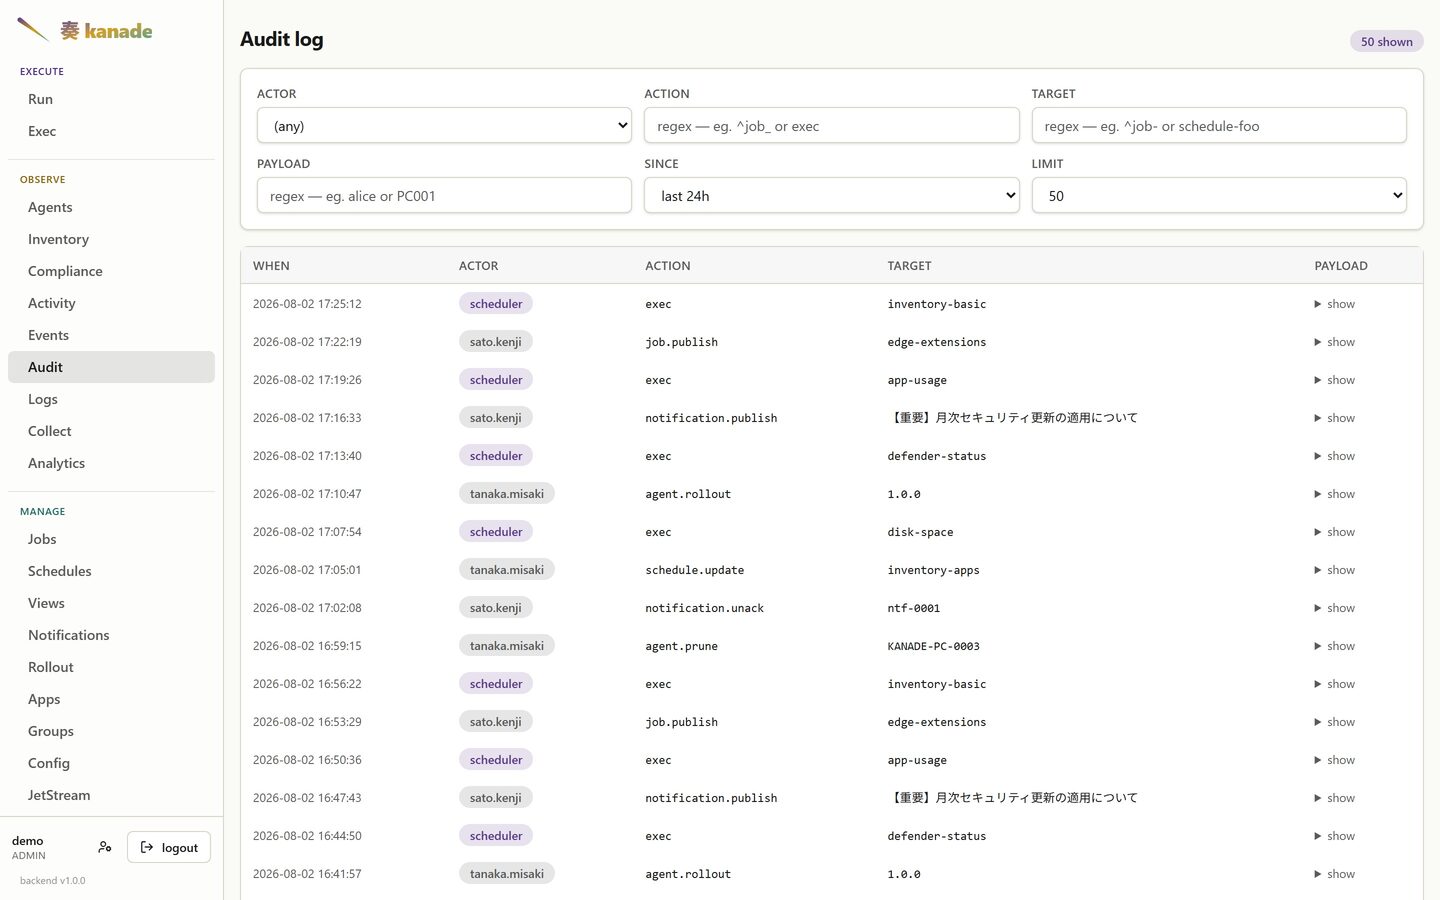1440x900 pixels.
Task: Open Apps in the sidebar
Action: (111, 699)
